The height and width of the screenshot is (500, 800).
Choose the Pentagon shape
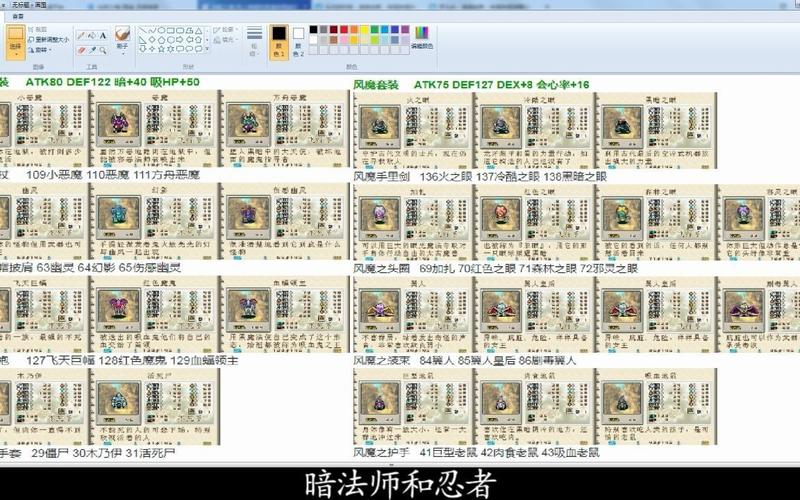[161, 40]
